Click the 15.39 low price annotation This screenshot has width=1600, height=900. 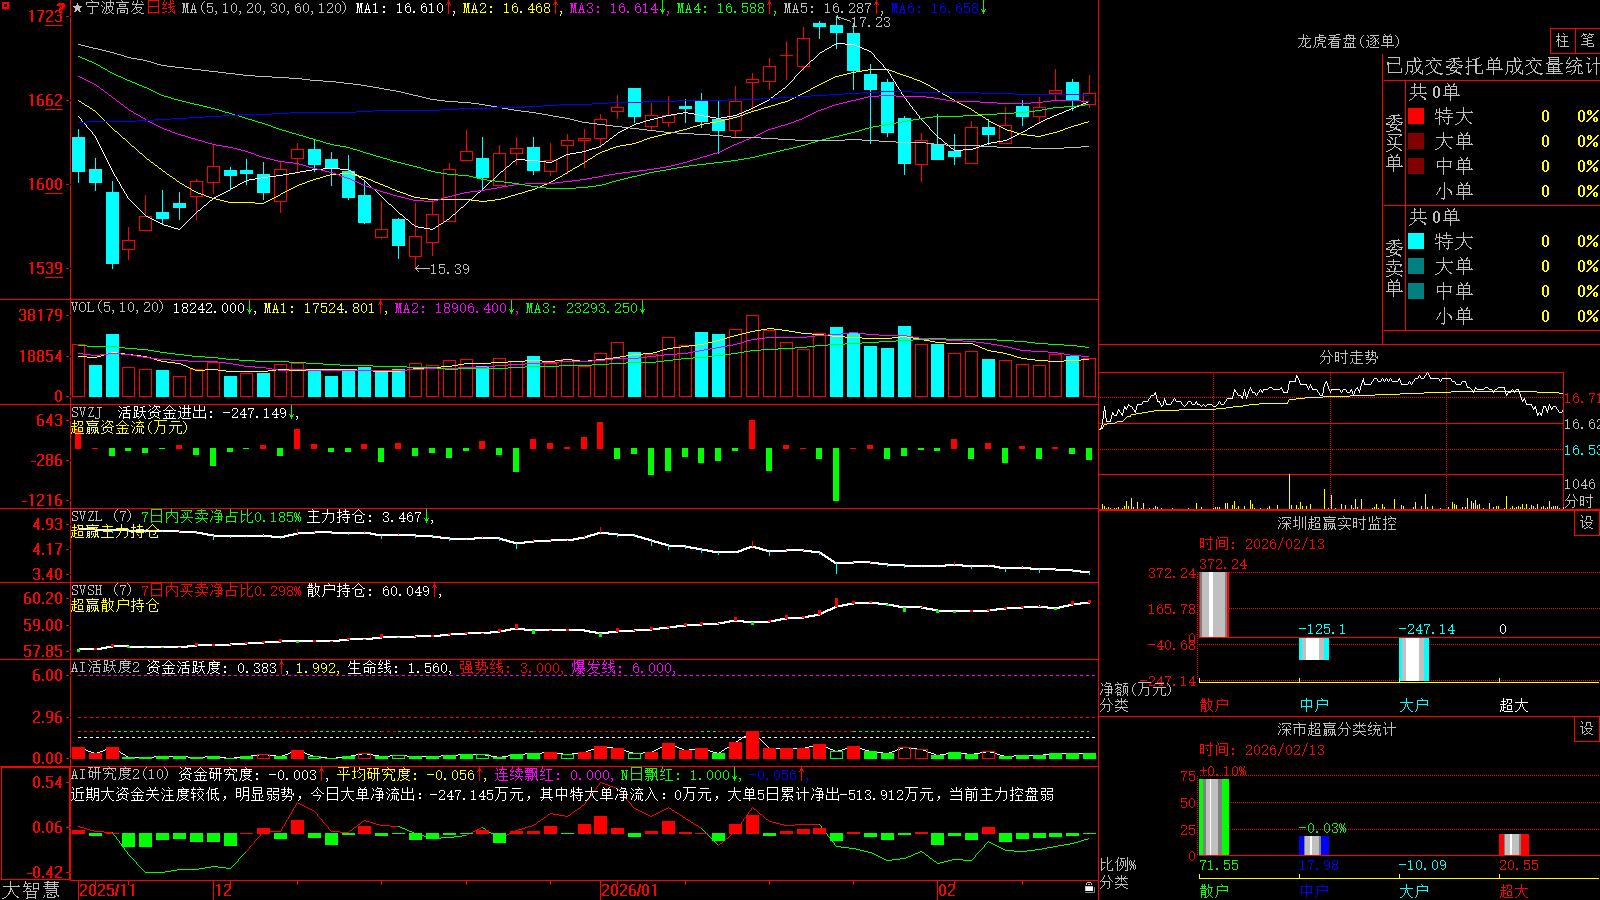tap(449, 269)
